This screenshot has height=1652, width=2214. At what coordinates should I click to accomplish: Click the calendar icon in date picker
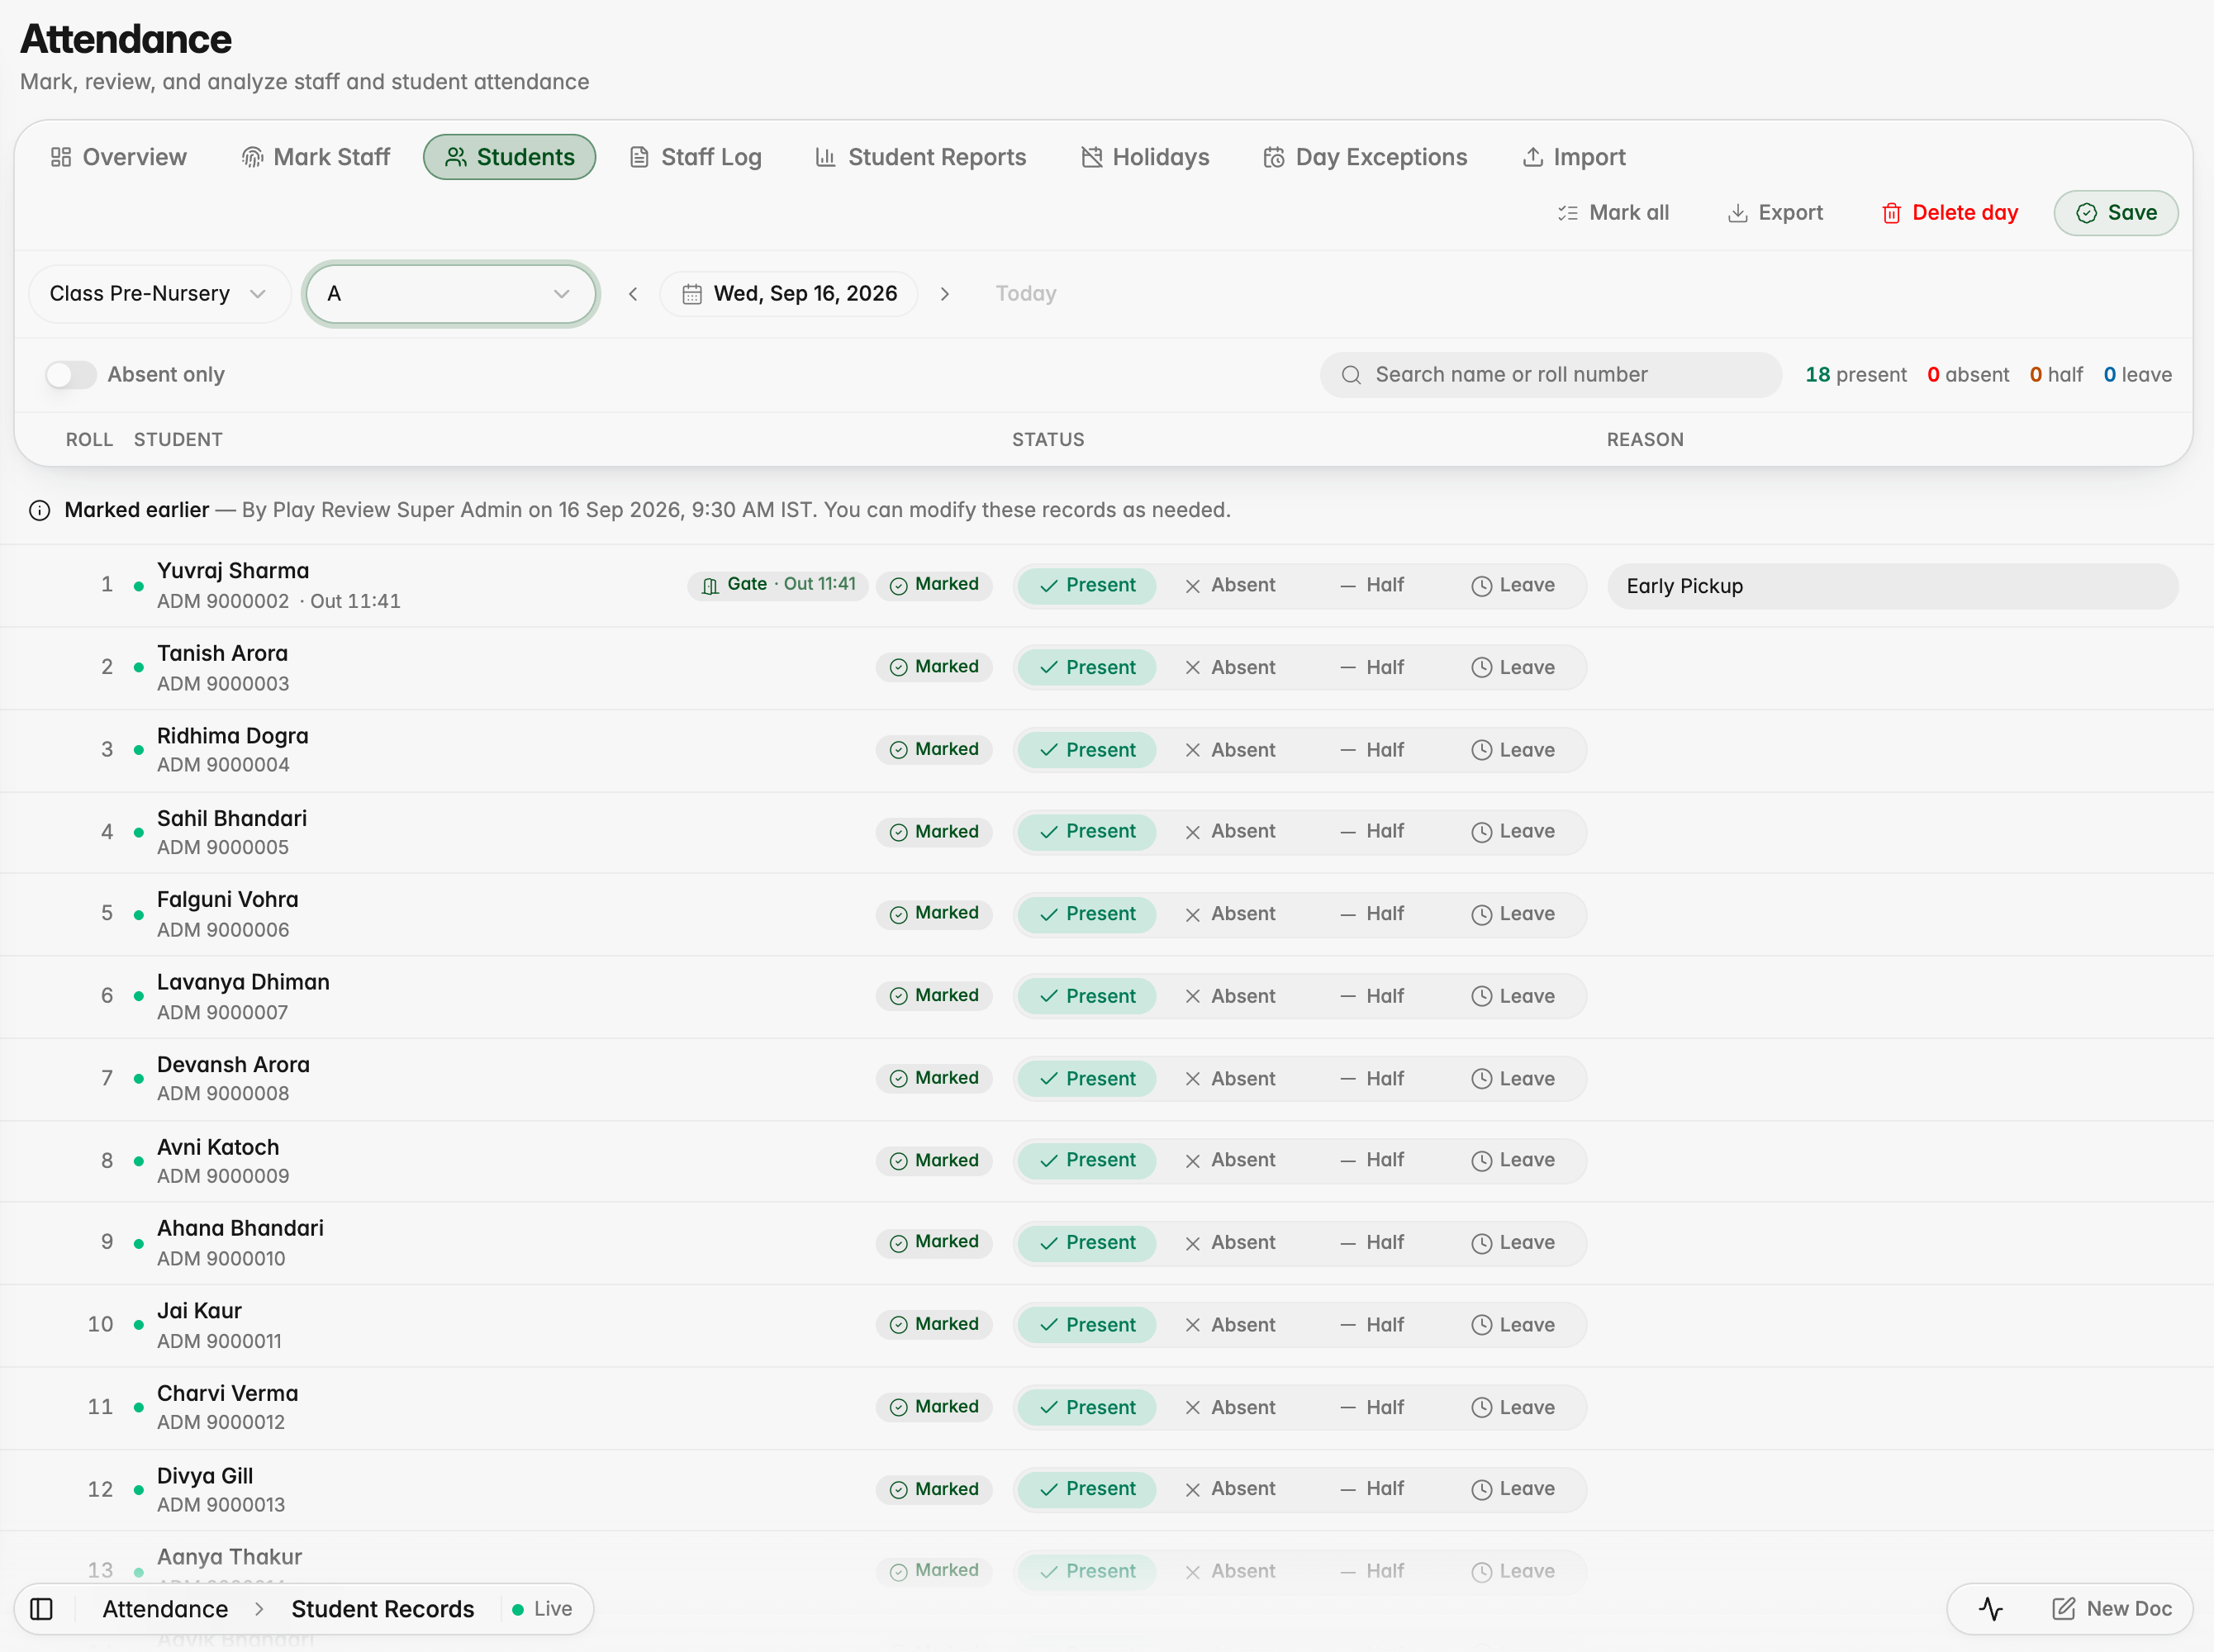point(692,294)
